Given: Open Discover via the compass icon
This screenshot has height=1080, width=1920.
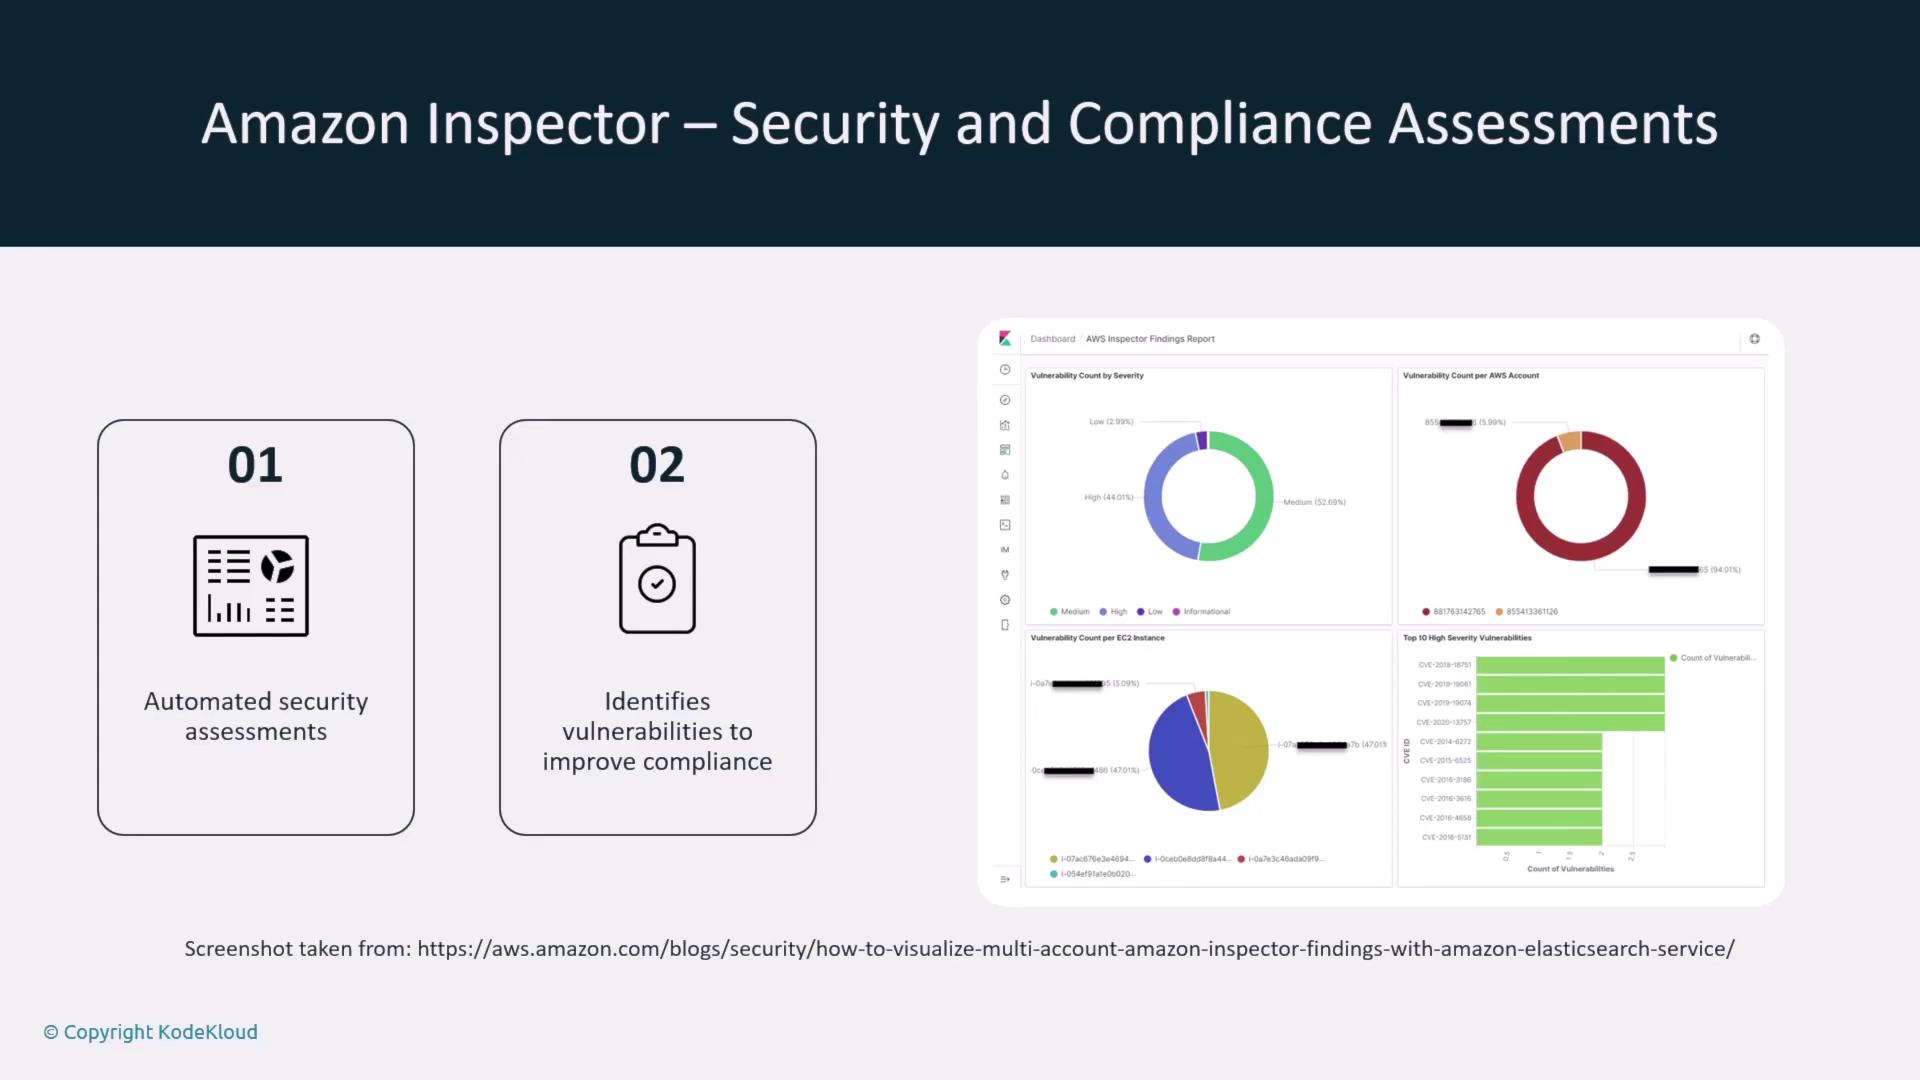Looking at the screenshot, I should click(x=1005, y=400).
